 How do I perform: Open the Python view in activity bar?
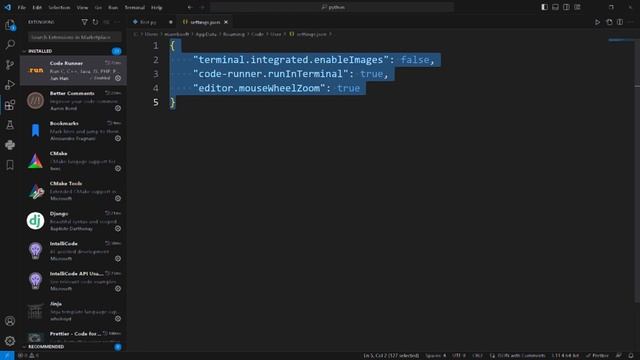10,145
